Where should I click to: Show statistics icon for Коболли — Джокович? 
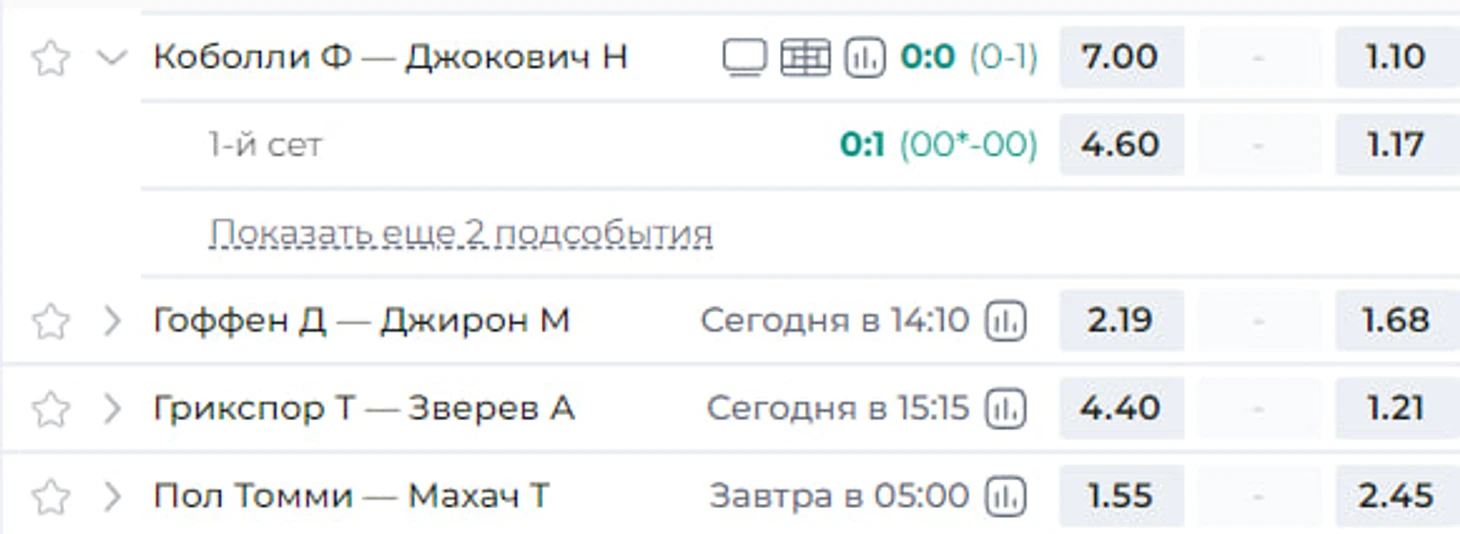click(x=865, y=58)
